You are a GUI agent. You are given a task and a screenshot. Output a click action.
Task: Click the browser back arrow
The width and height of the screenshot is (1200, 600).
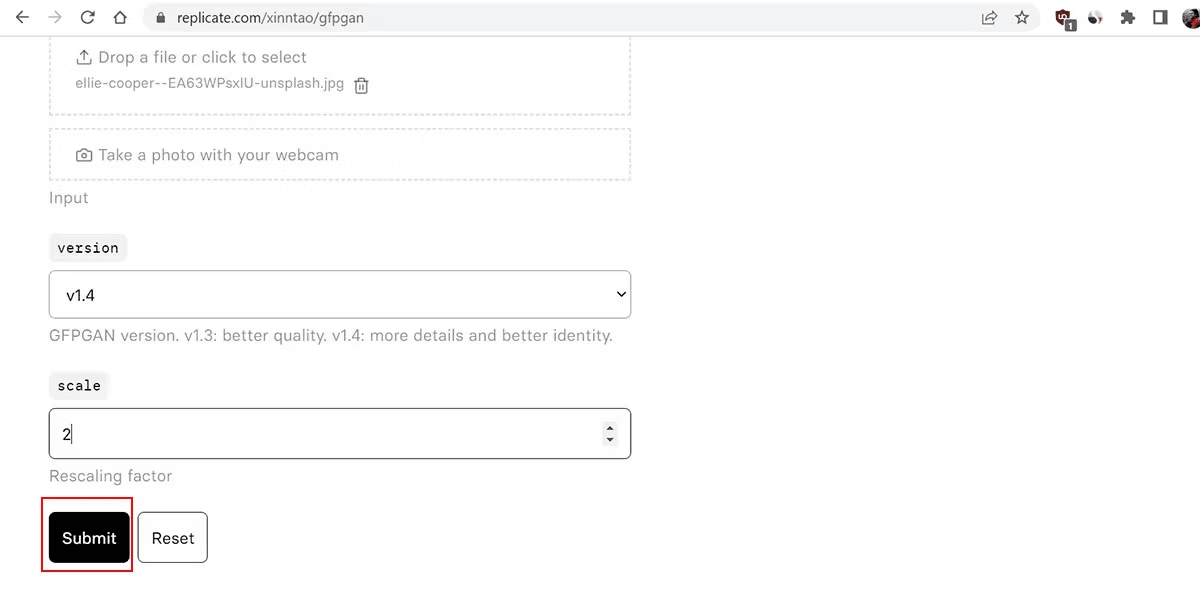coord(22,17)
